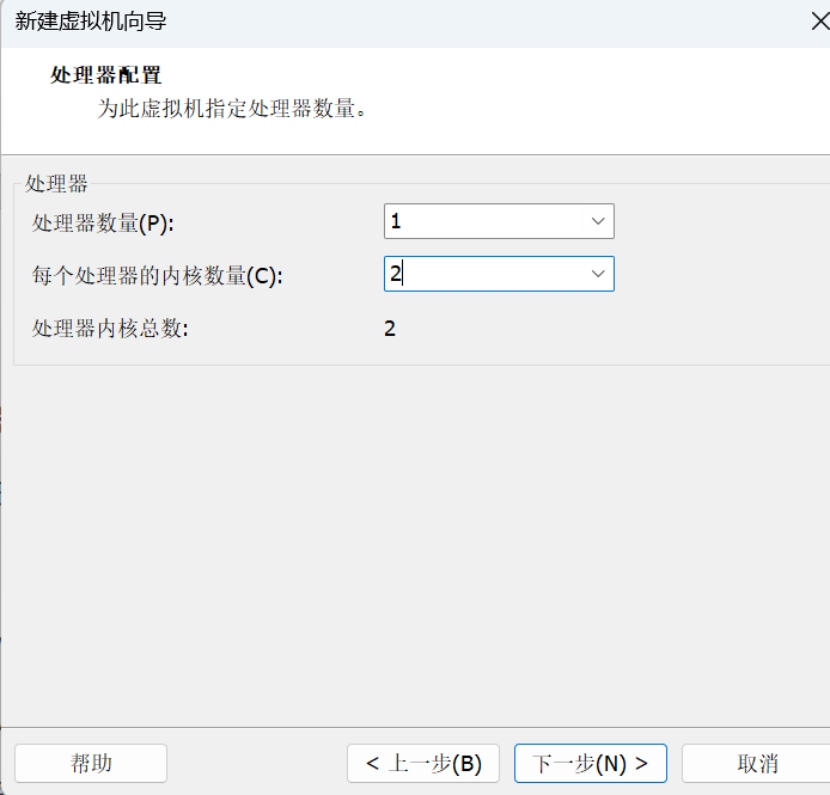
Task: Click the 处理器 group box title
Action: tap(56, 184)
